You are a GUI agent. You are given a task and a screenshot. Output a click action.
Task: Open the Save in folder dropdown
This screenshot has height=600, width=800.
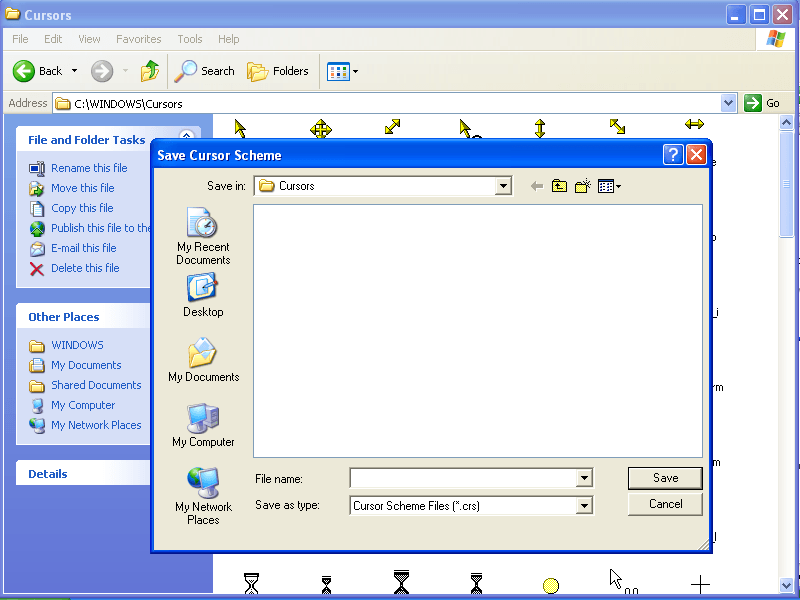click(x=503, y=185)
